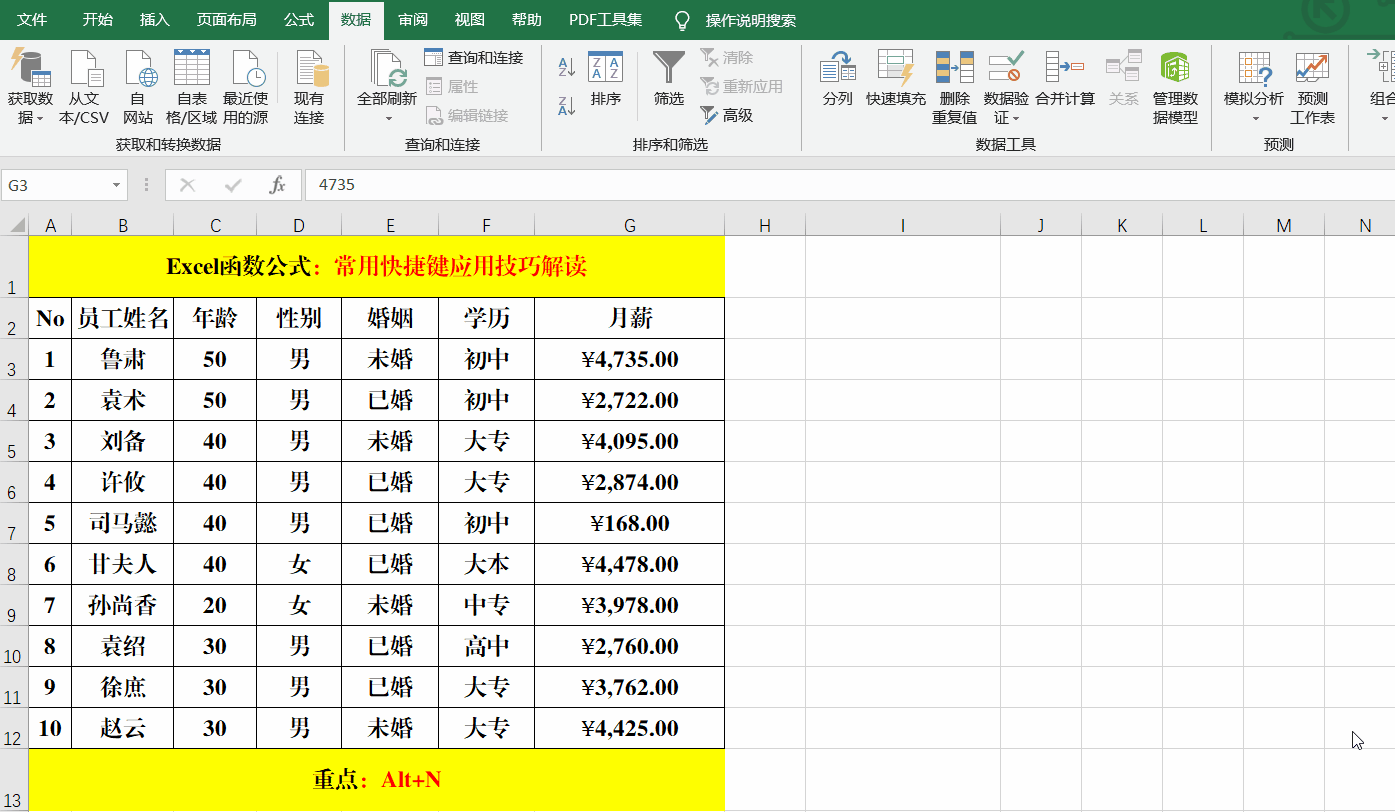The image size is (1395, 812).
Task: Select cell containing ¥2,760.00
Action: [x=629, y=646]
